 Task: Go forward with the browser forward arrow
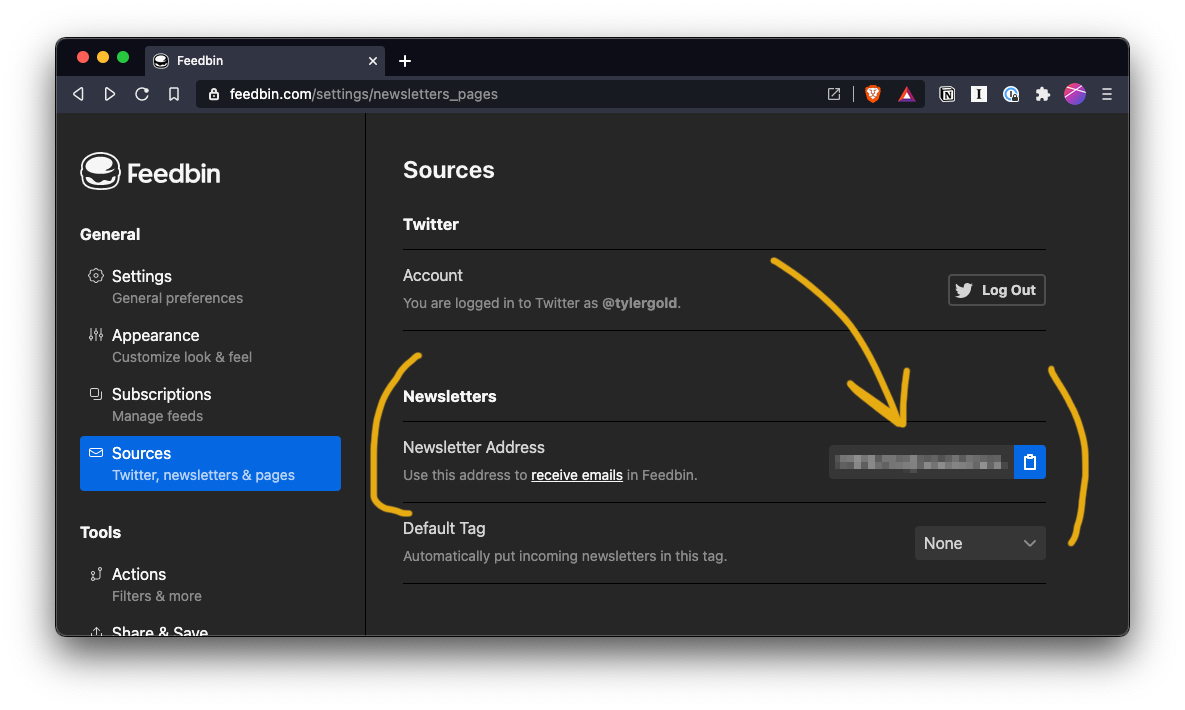click(x=110, y=94)
